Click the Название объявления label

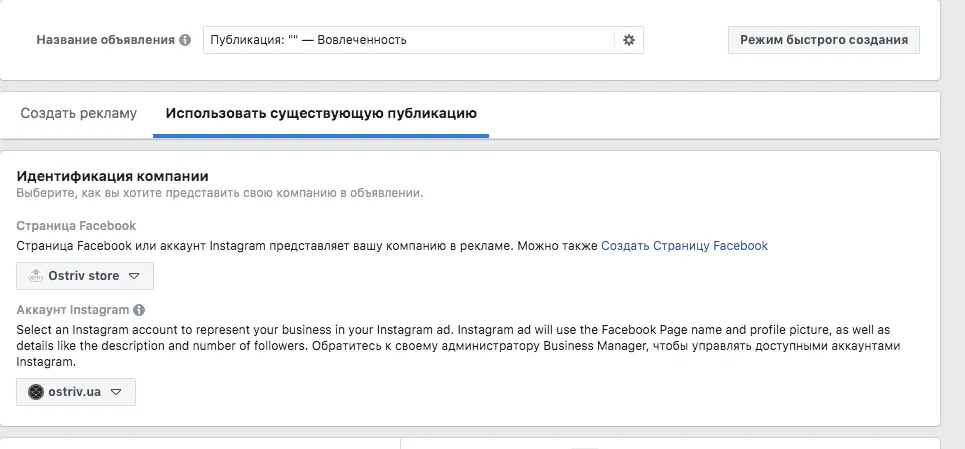[x=106, y=40]
